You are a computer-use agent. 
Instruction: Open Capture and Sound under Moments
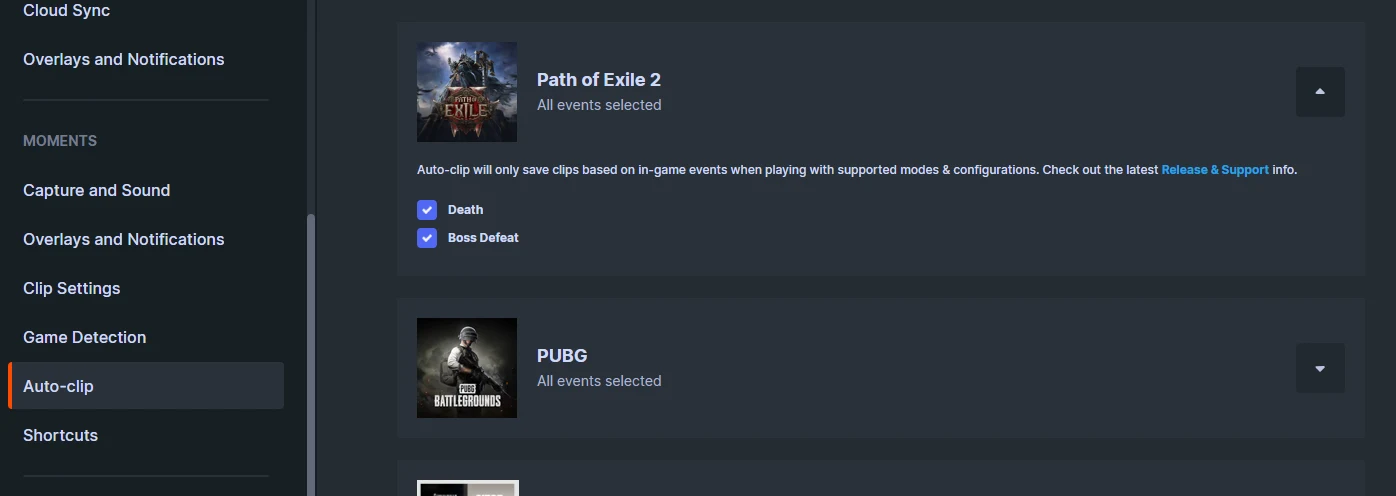point(97,190)
